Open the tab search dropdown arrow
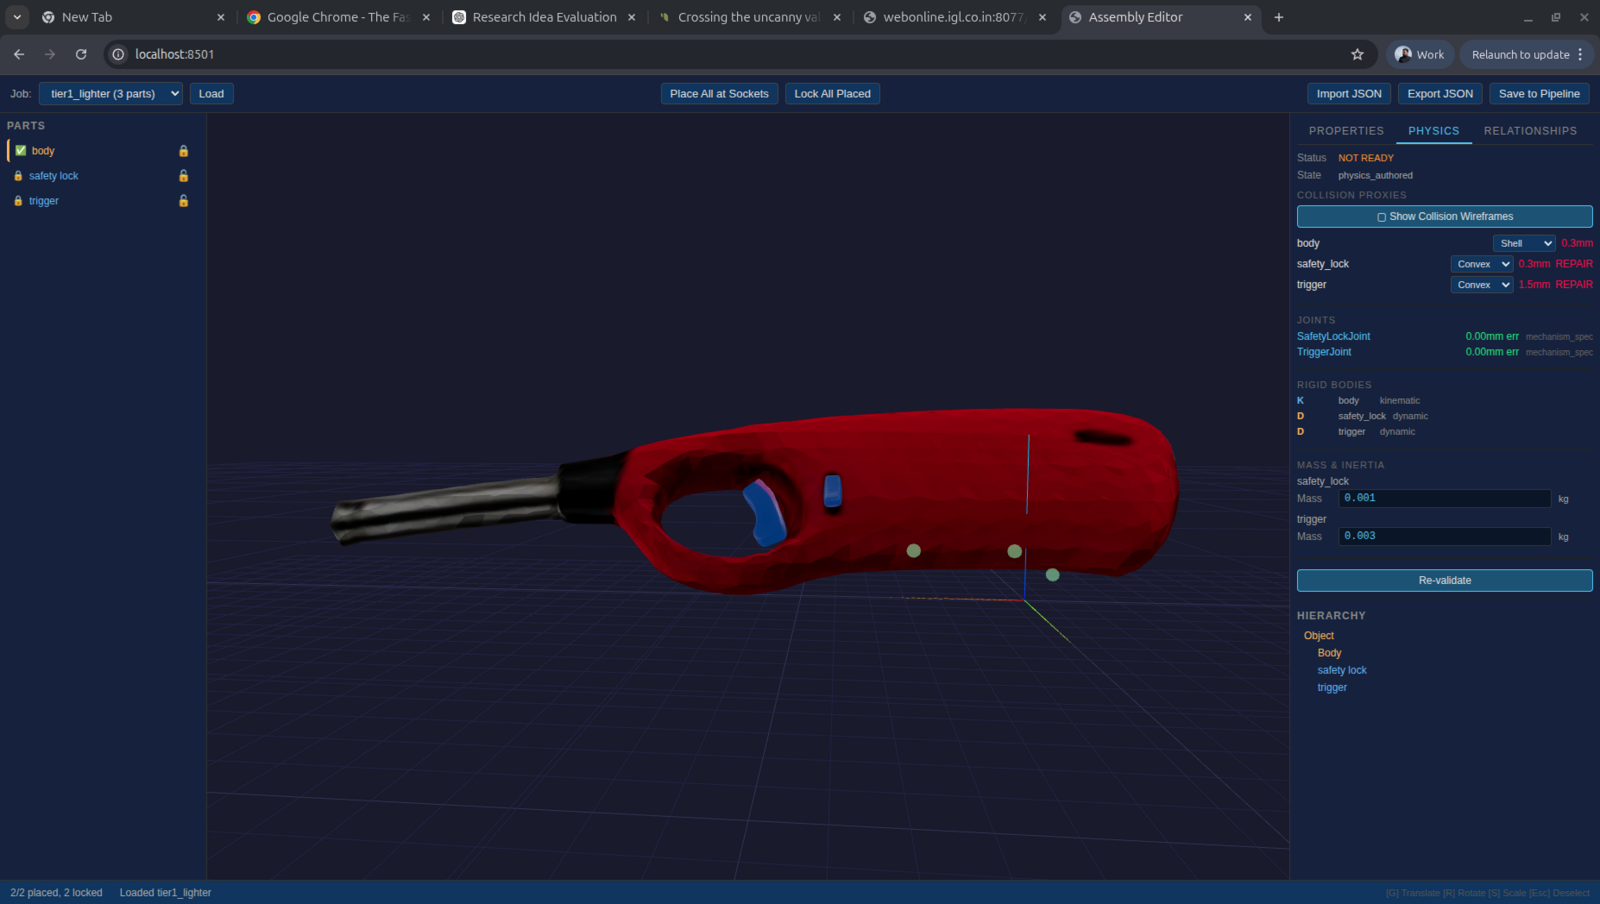 (17, 17)
